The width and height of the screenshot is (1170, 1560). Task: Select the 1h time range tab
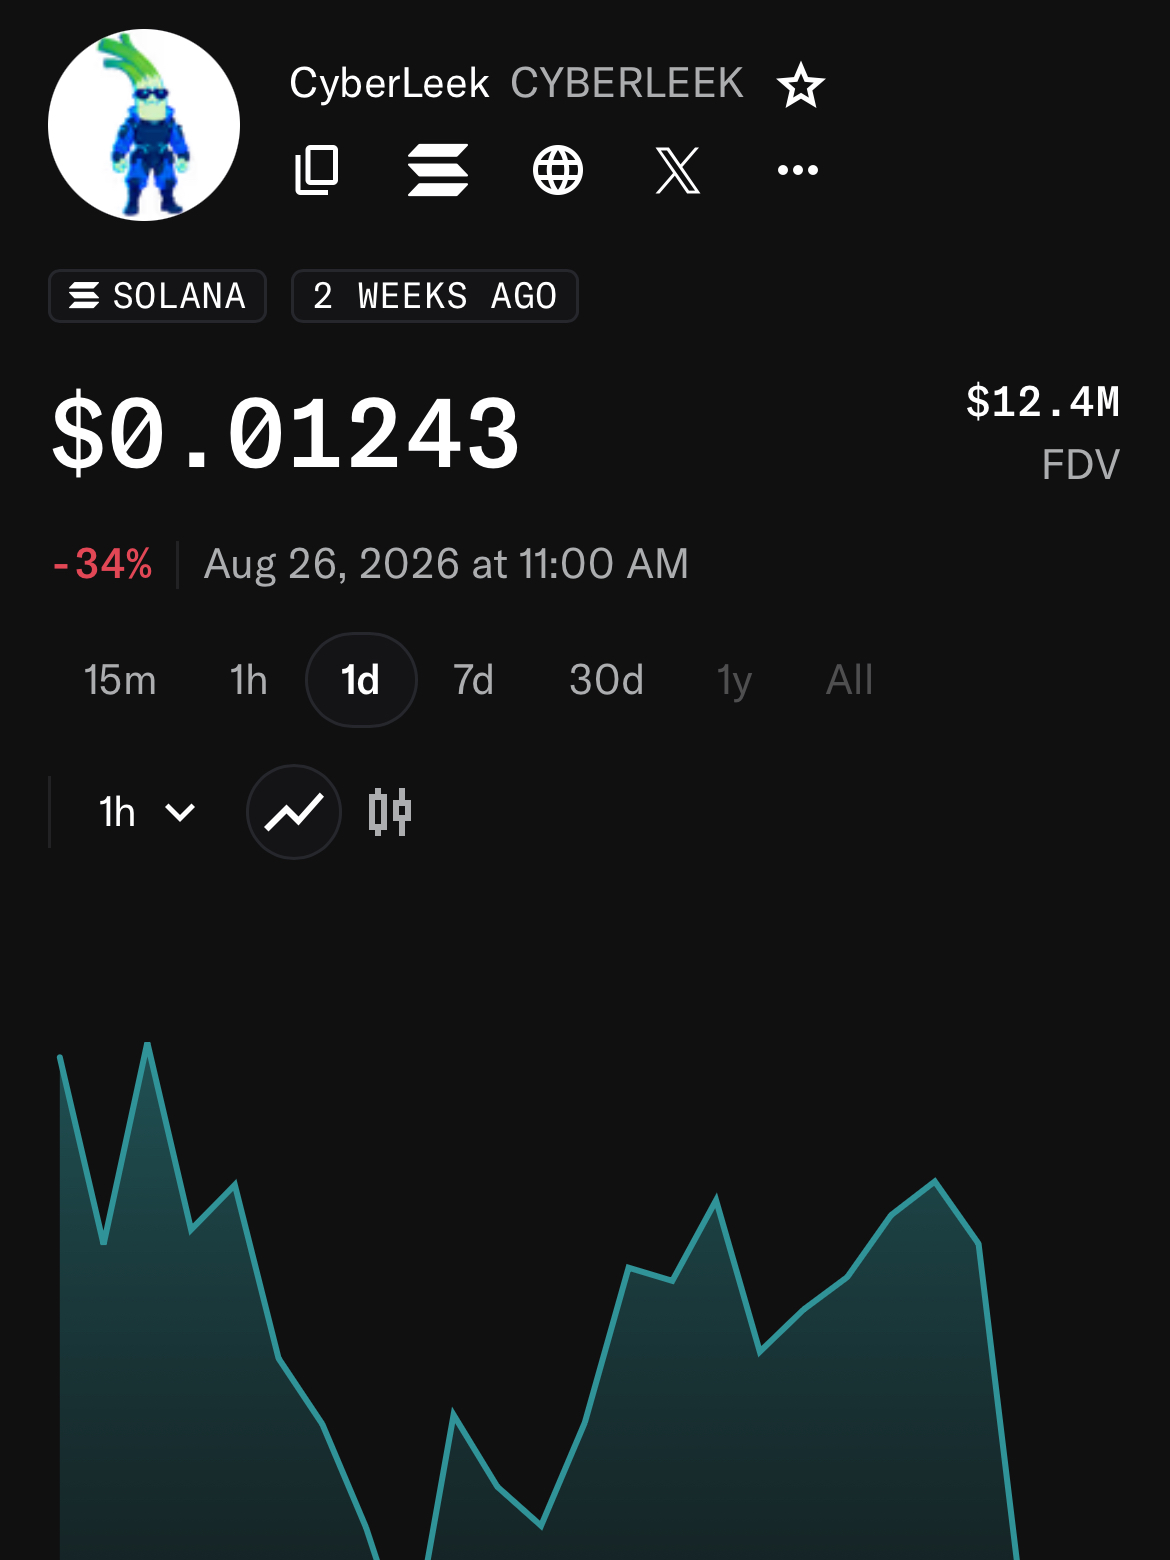point(249,680)
